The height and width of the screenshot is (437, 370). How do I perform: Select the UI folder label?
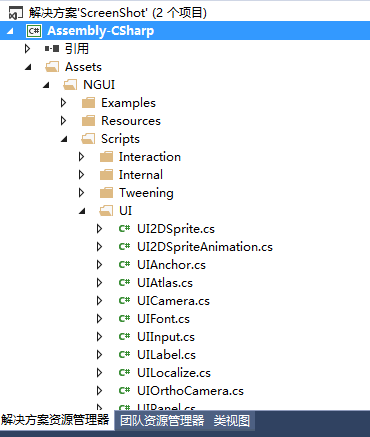click(125, 211)
